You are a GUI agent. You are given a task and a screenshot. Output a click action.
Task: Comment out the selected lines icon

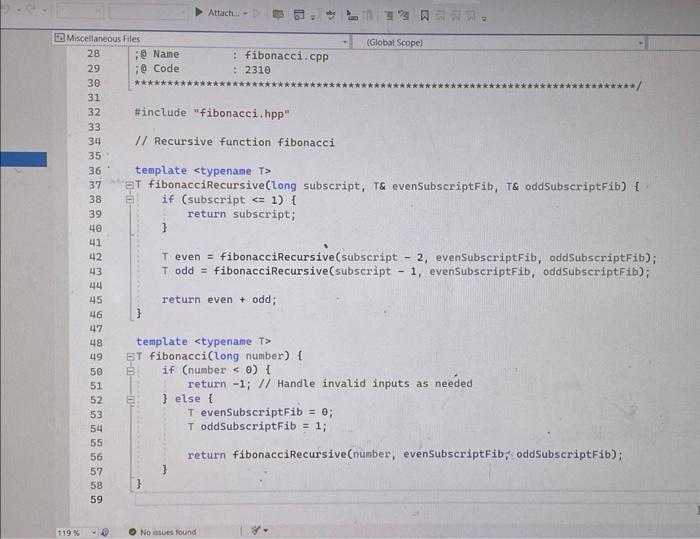389,16
